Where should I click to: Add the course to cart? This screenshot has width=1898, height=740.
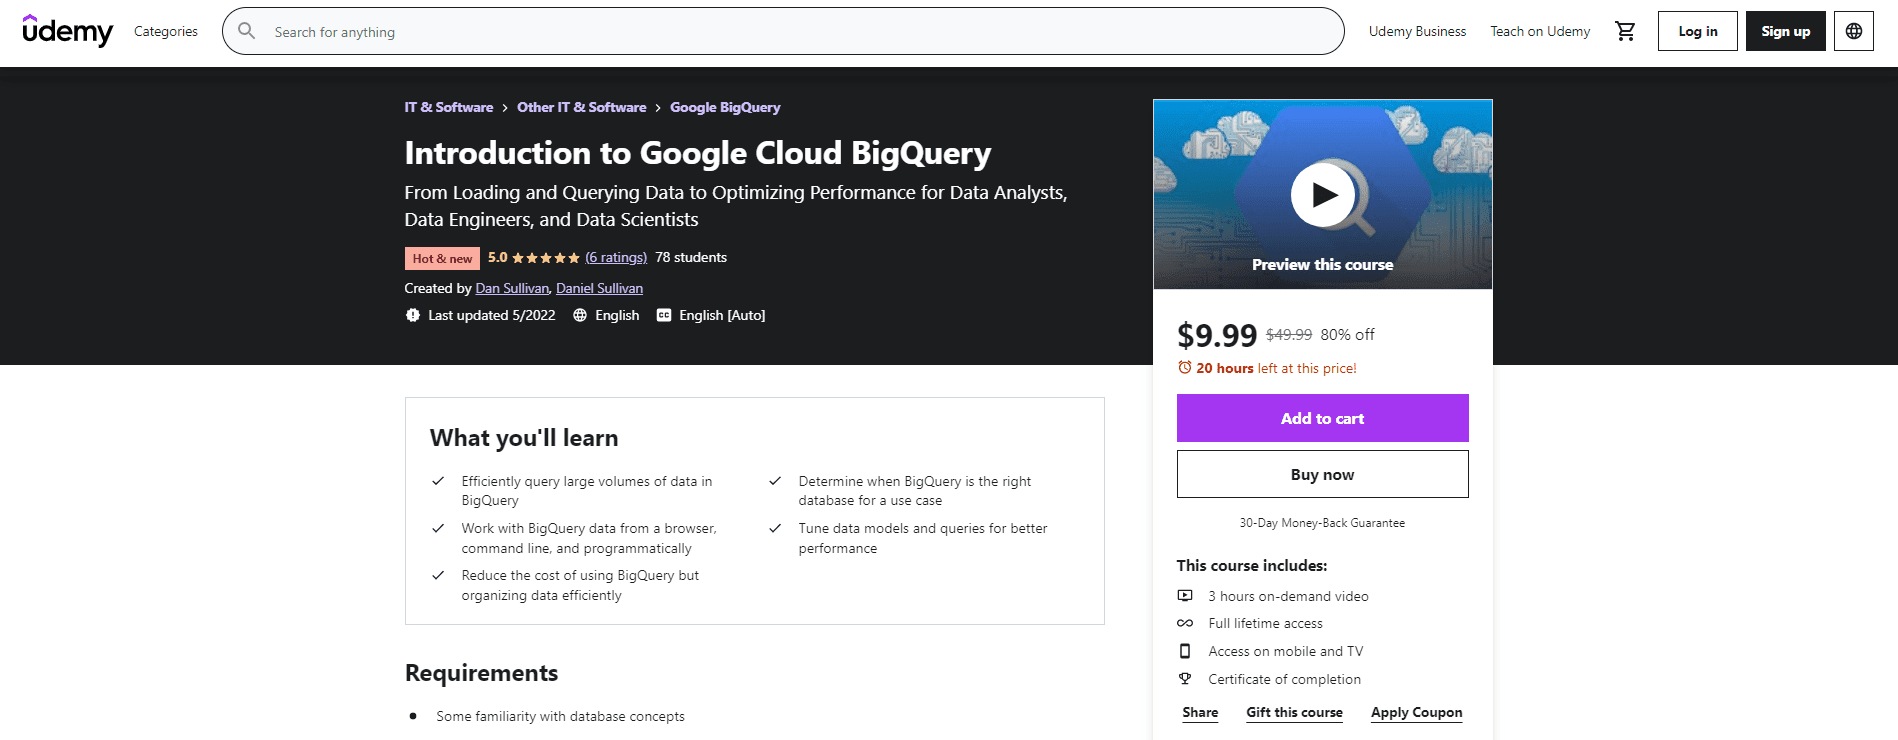click(1322, 418)
